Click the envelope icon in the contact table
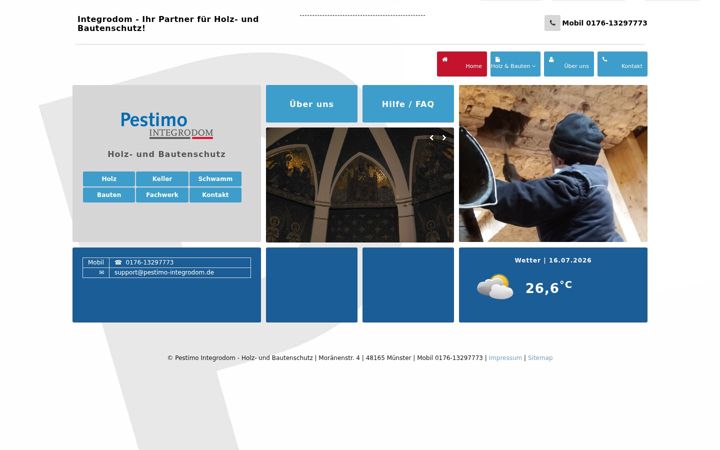Image resolution: width=720 pixels, height=450 pixels. [101, 272]
